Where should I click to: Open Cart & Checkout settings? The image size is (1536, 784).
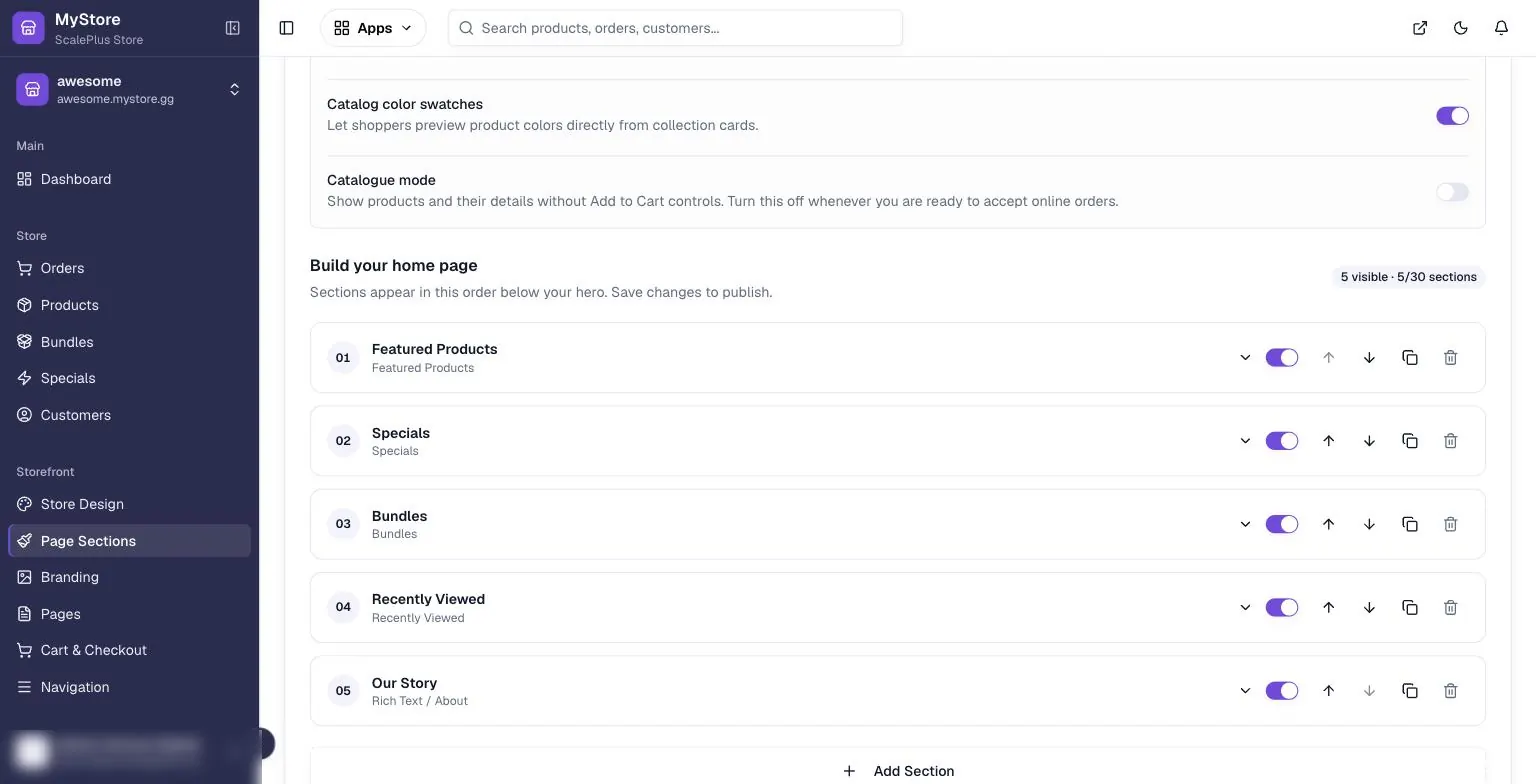pyautogui.click(x=129, y=650)
